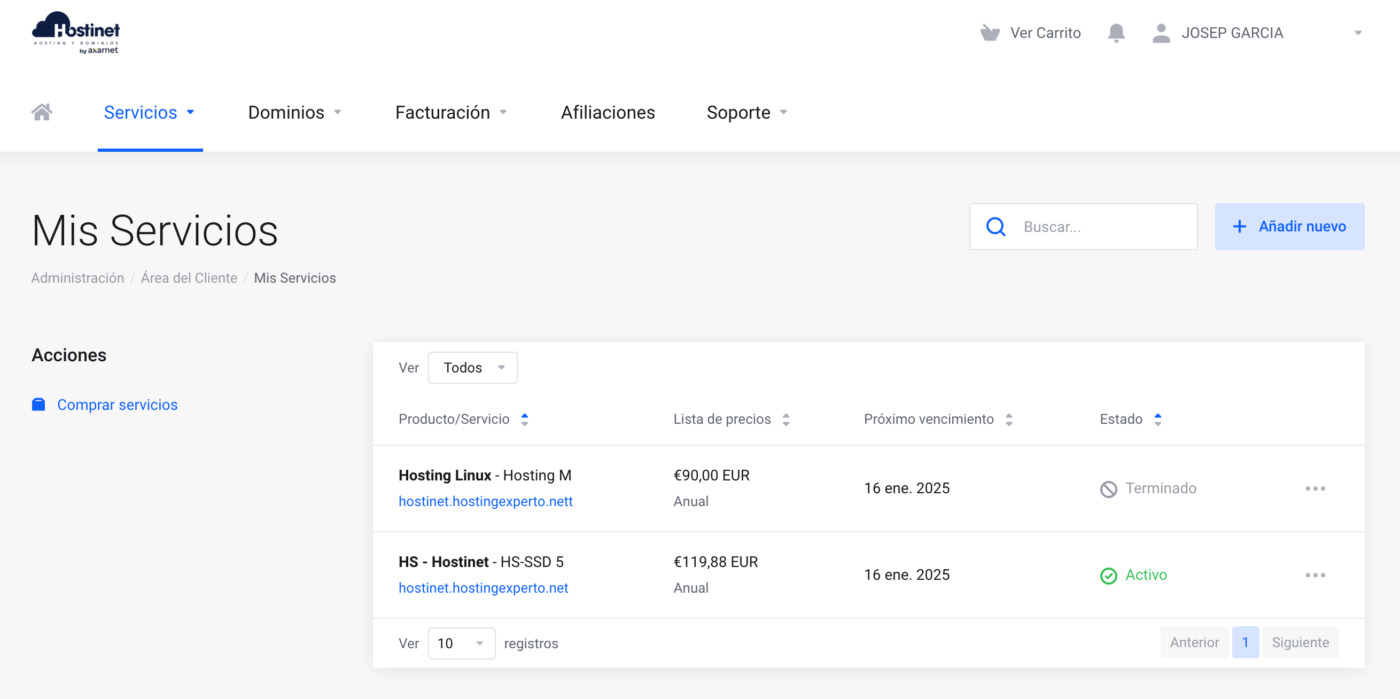Click the due date in Hosting Linux row
The image size is (1400, 699).
tap(907, 489)
